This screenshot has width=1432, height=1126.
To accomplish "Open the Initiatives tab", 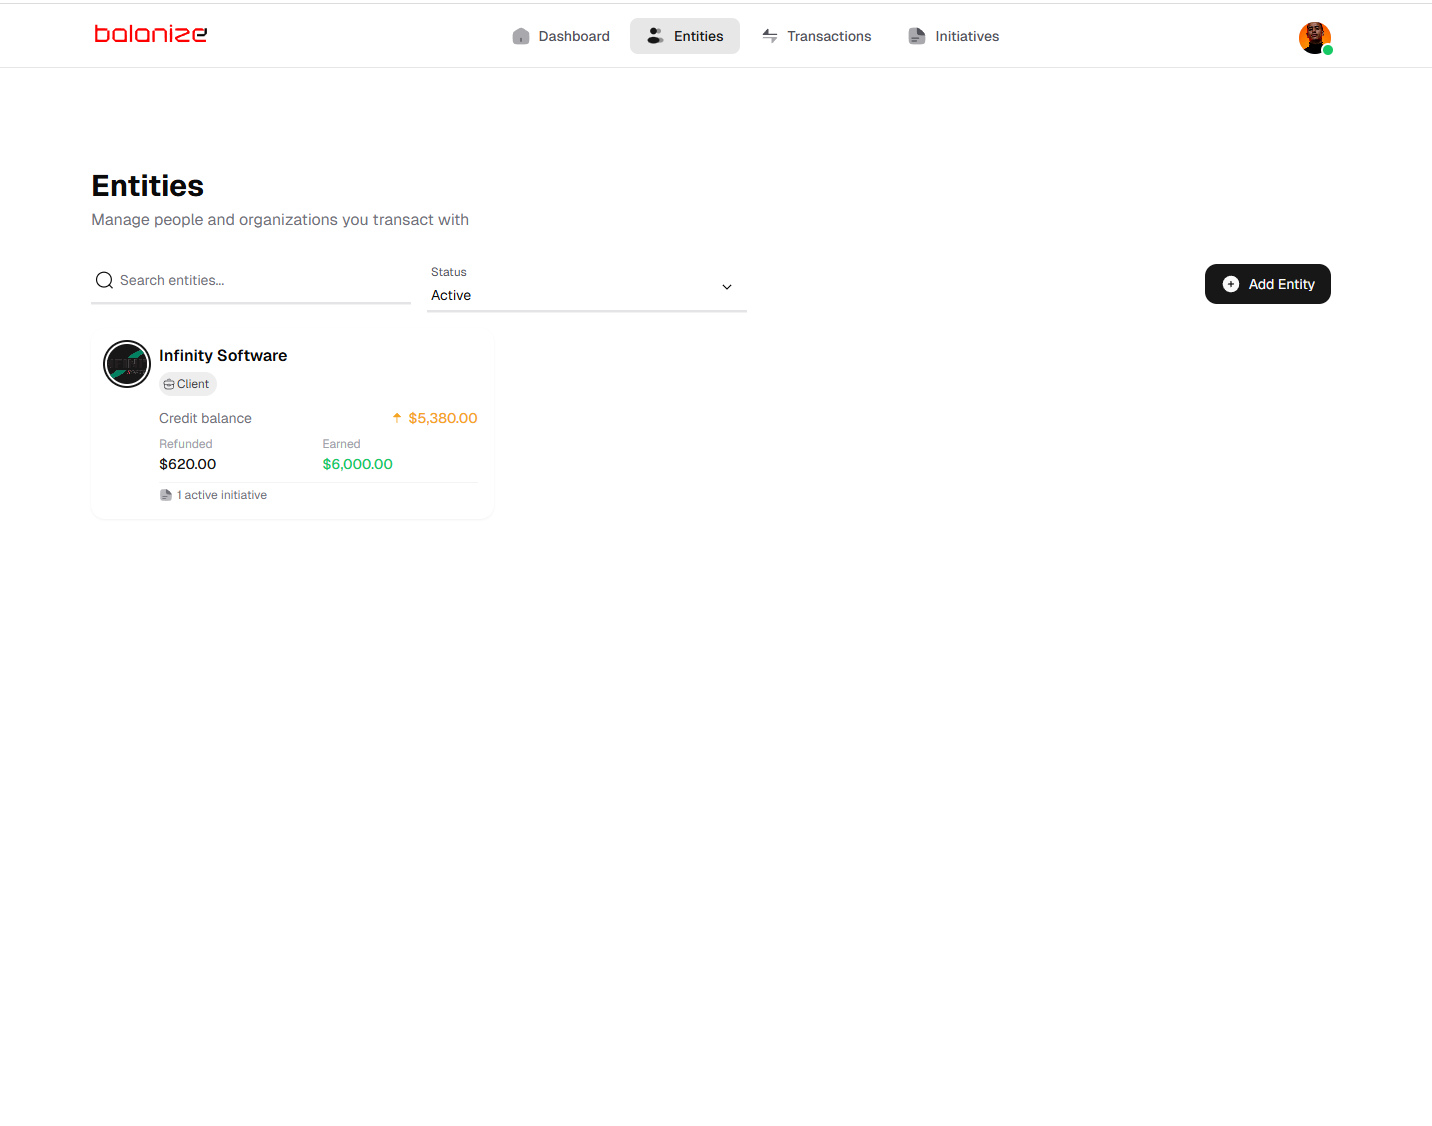I will tap(966, 36).
